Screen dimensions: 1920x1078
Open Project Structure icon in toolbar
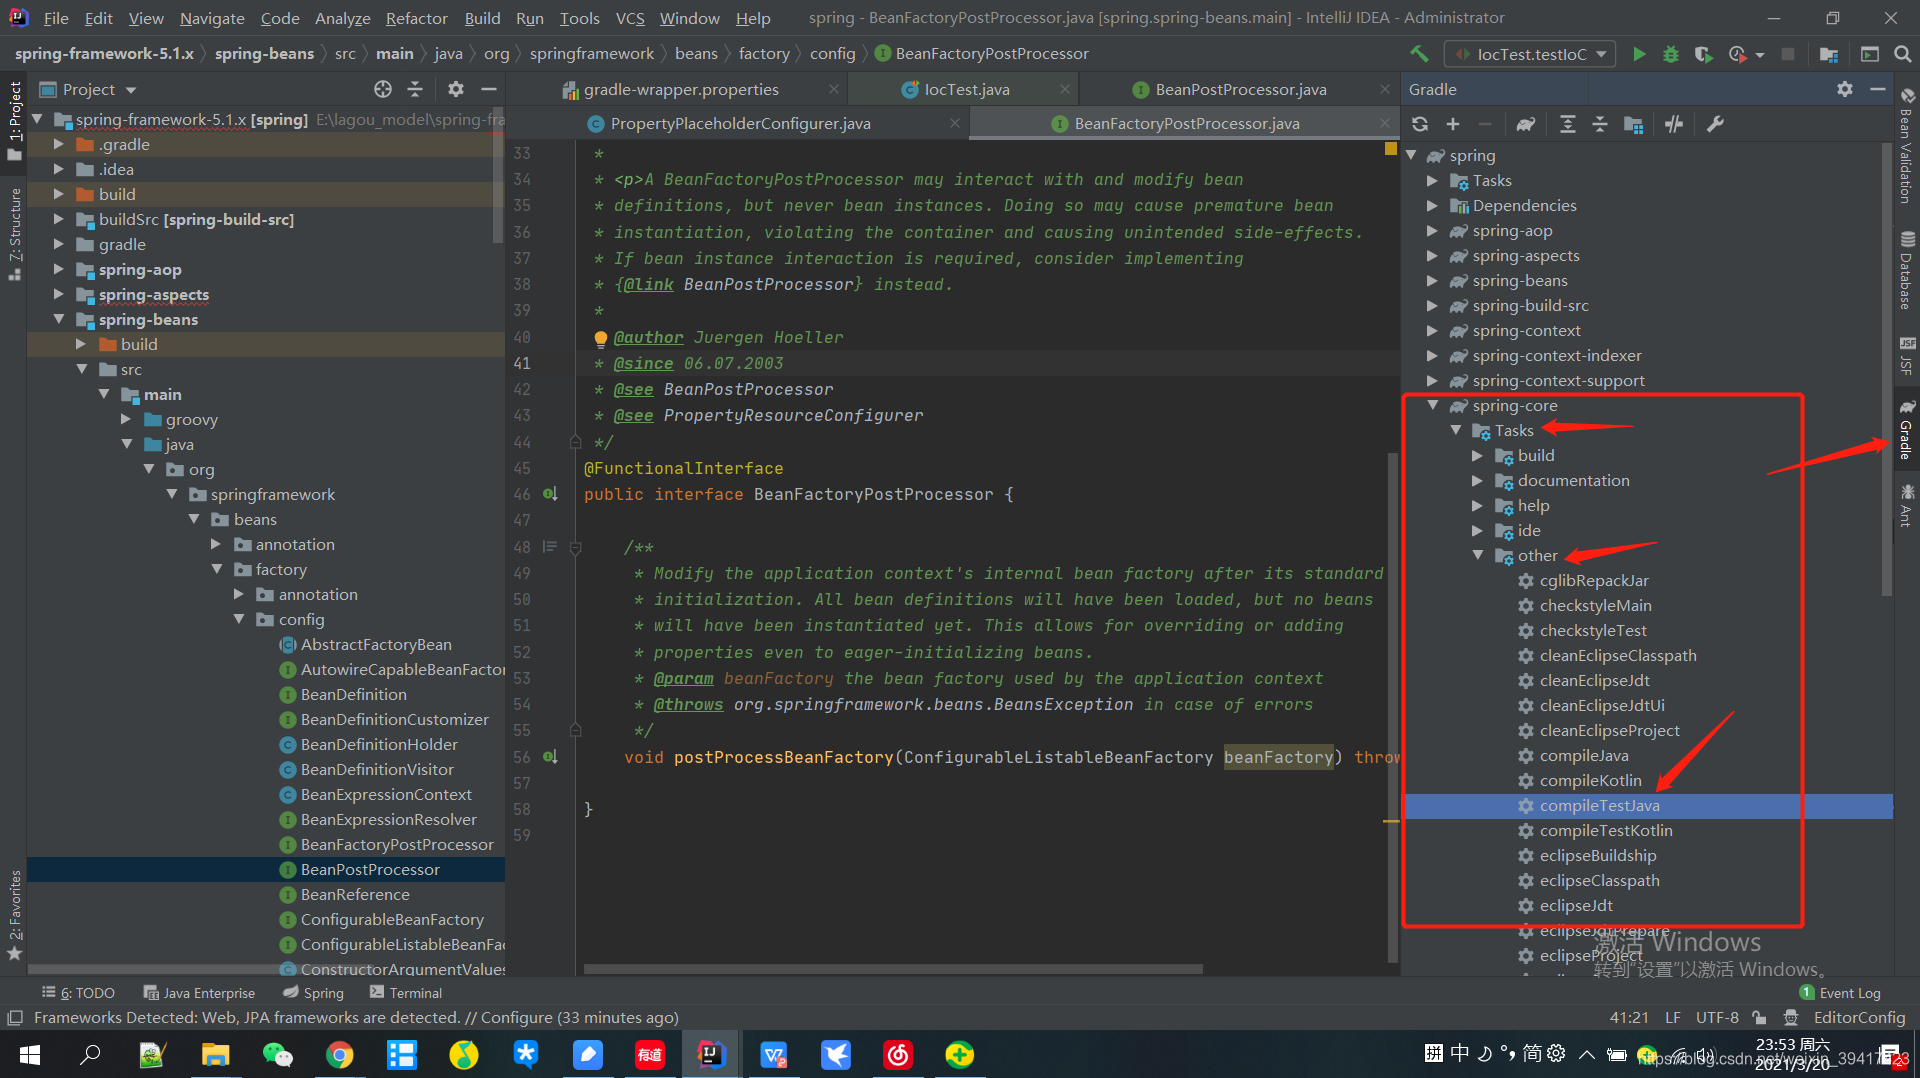tap(1829, 54)
